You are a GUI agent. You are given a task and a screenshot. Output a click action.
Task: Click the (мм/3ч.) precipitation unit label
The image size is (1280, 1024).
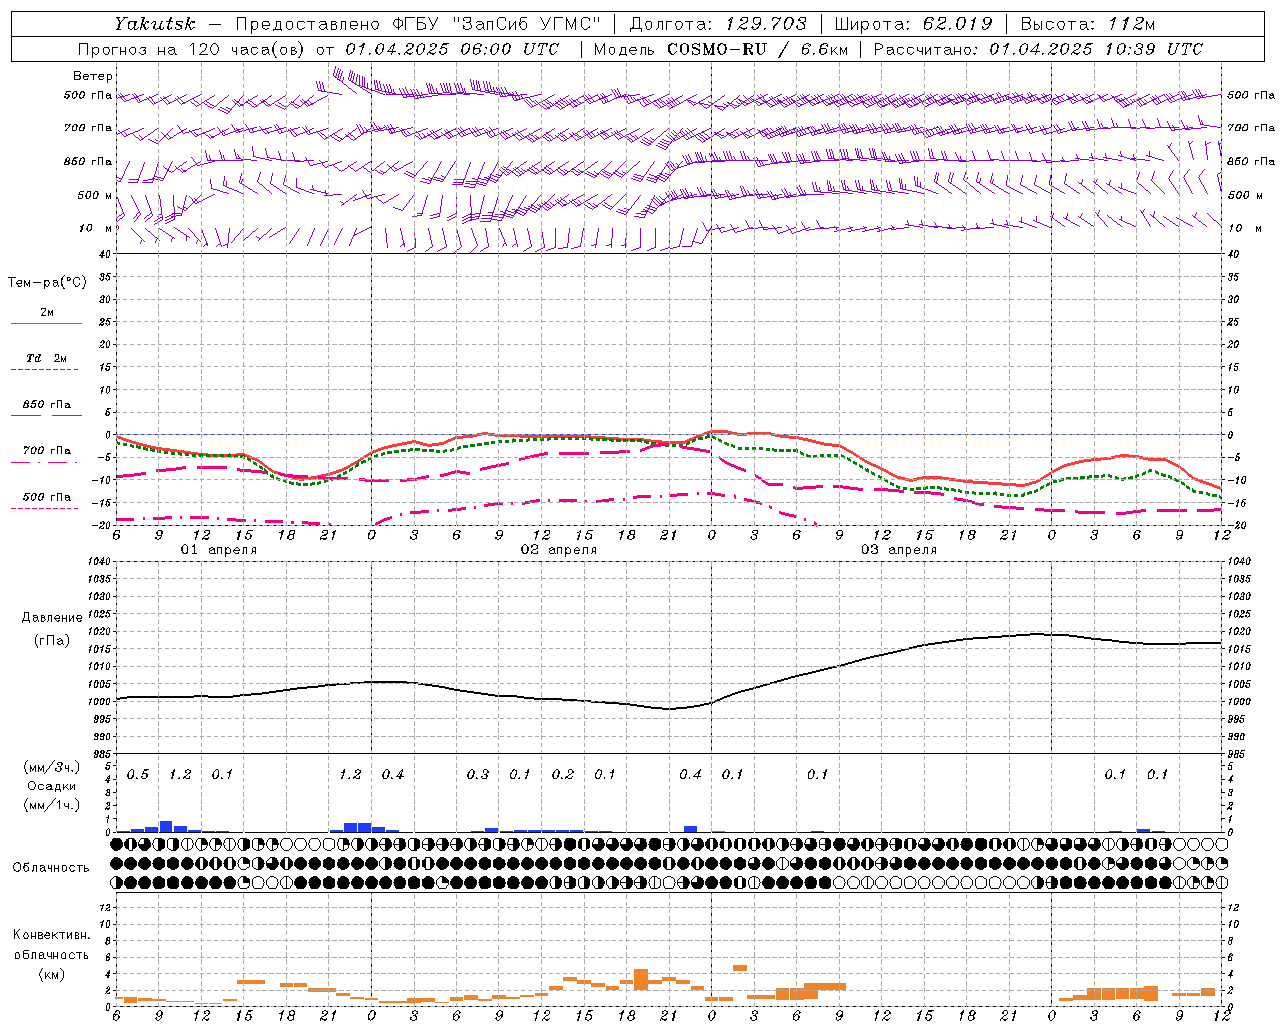coord(52,767)
